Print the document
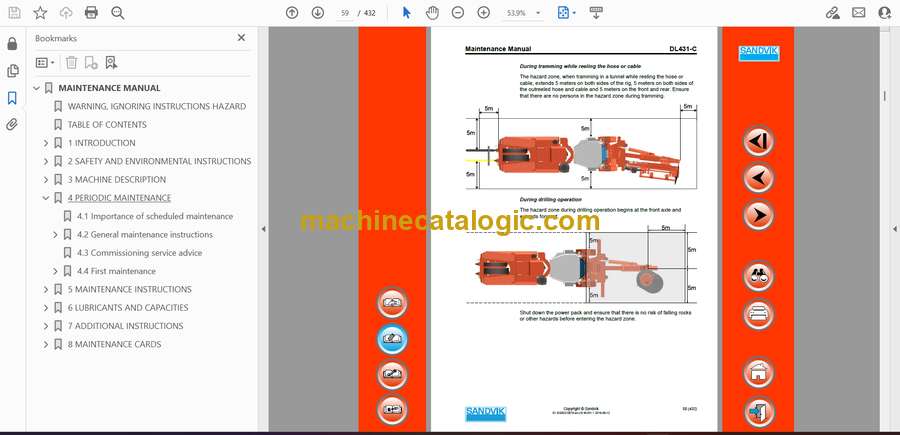 point(91,13)
